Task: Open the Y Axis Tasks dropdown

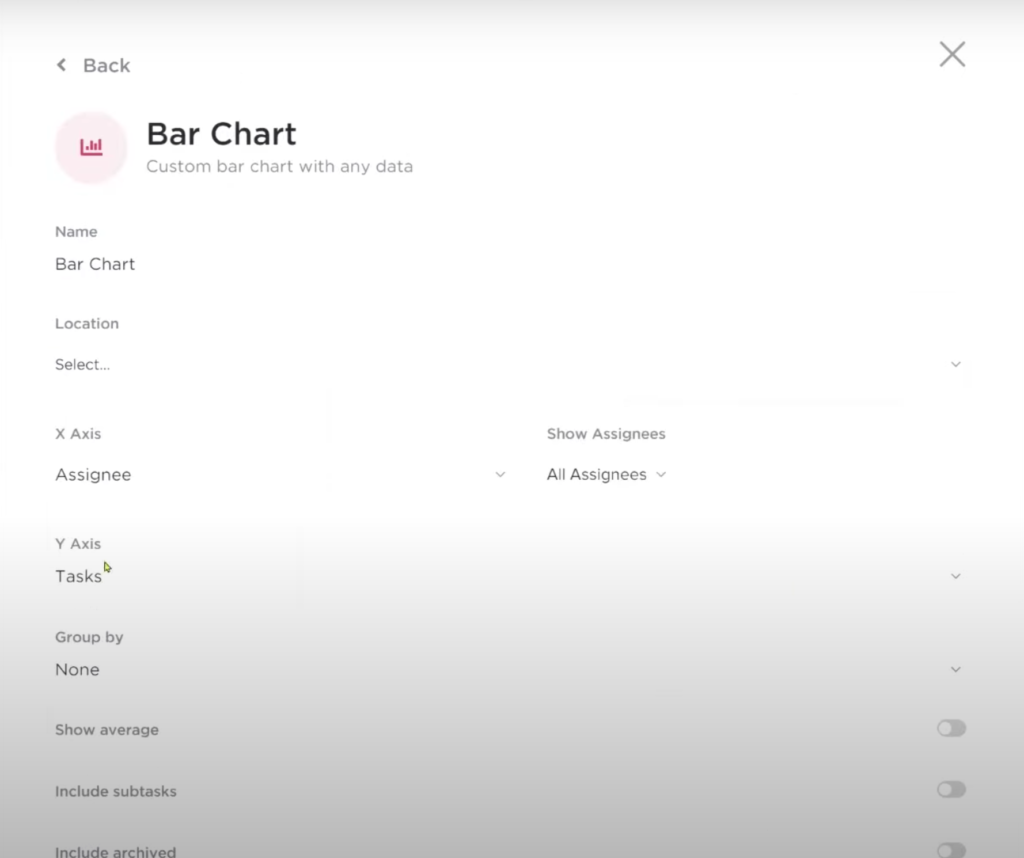Action: [509, 576]
